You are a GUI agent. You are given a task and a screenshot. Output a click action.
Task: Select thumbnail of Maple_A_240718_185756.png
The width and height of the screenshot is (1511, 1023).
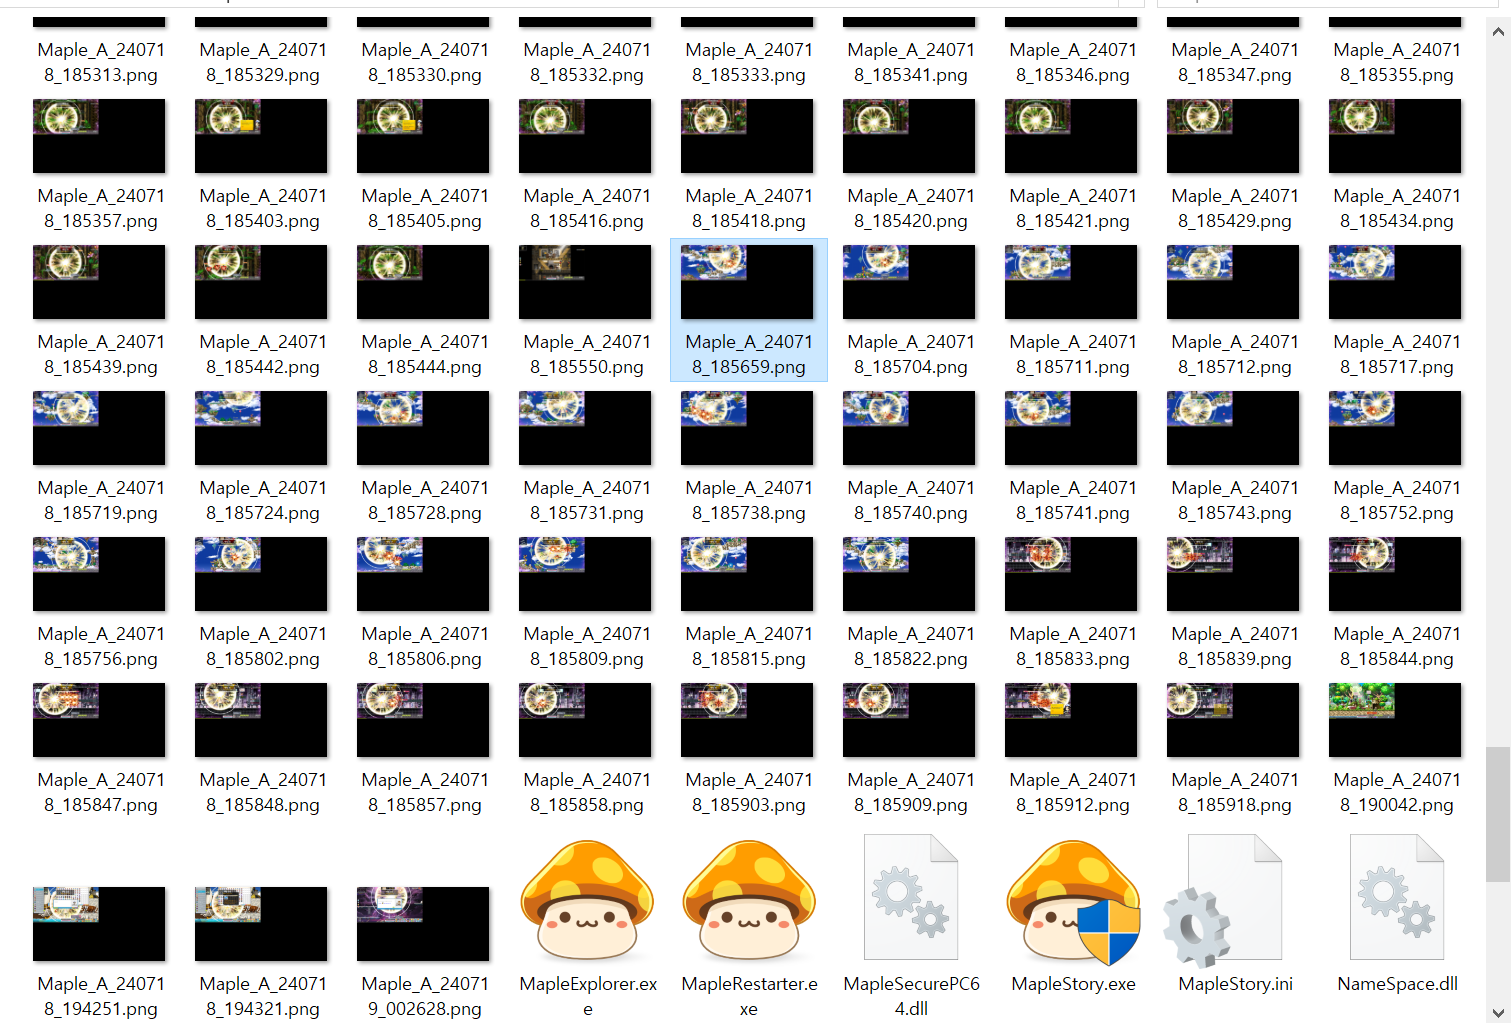click(99, 574)
